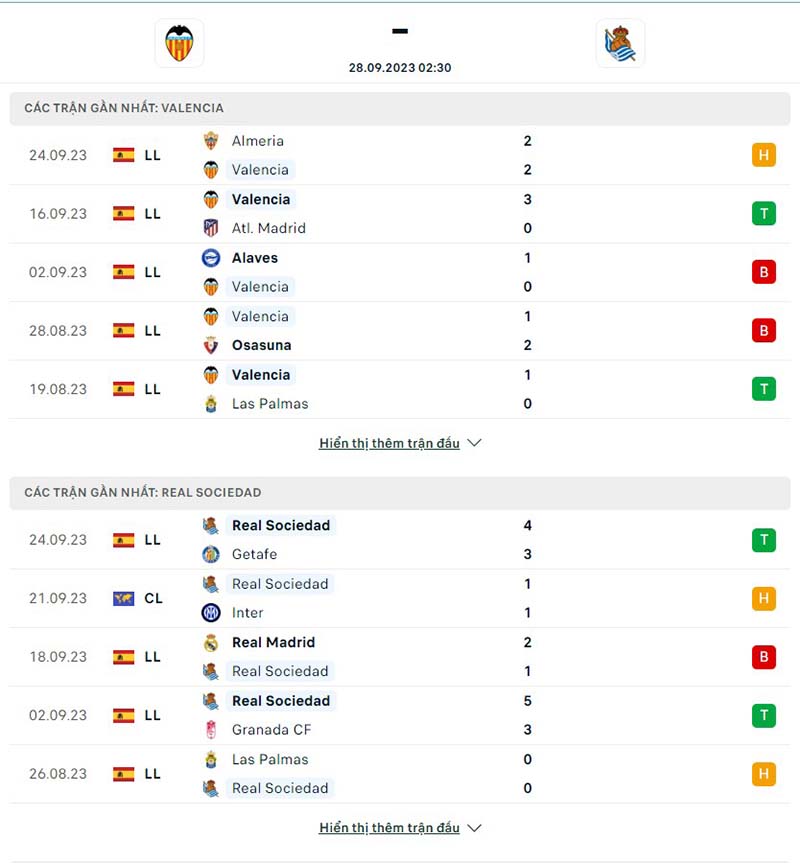Select the Almeria club logo

point(211,141)
